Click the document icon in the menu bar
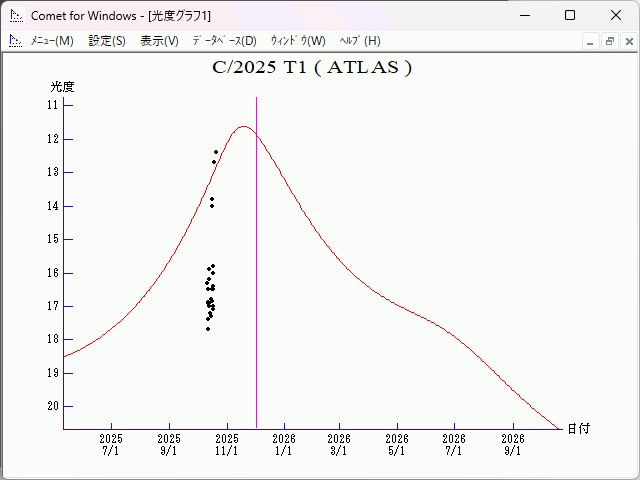The image size is (640, 480). tap(15, 41)
